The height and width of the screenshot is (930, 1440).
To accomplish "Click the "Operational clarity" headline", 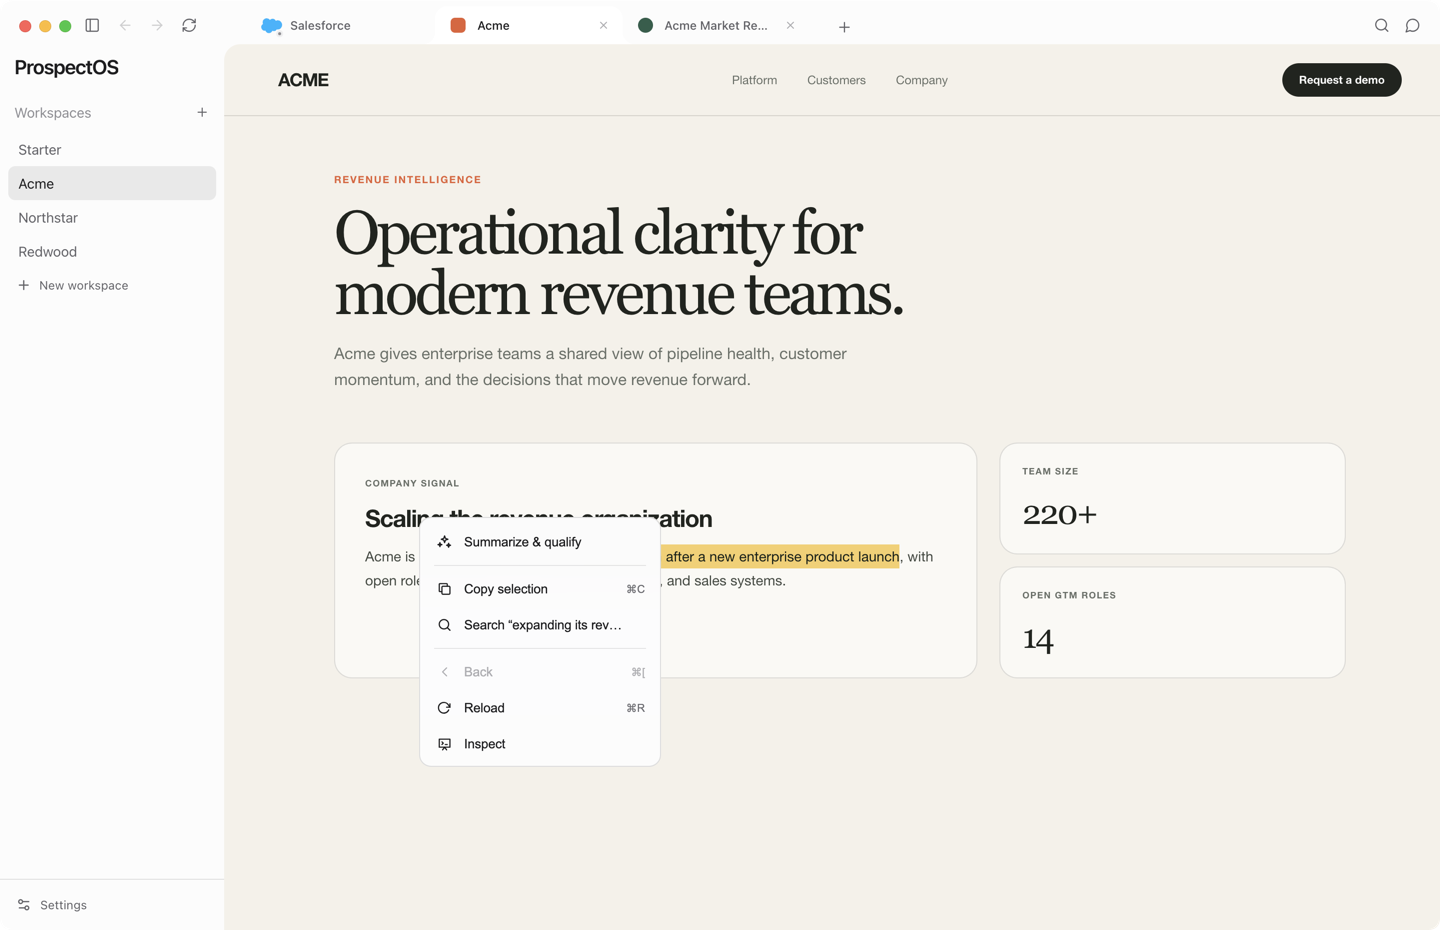I will 618,262.
